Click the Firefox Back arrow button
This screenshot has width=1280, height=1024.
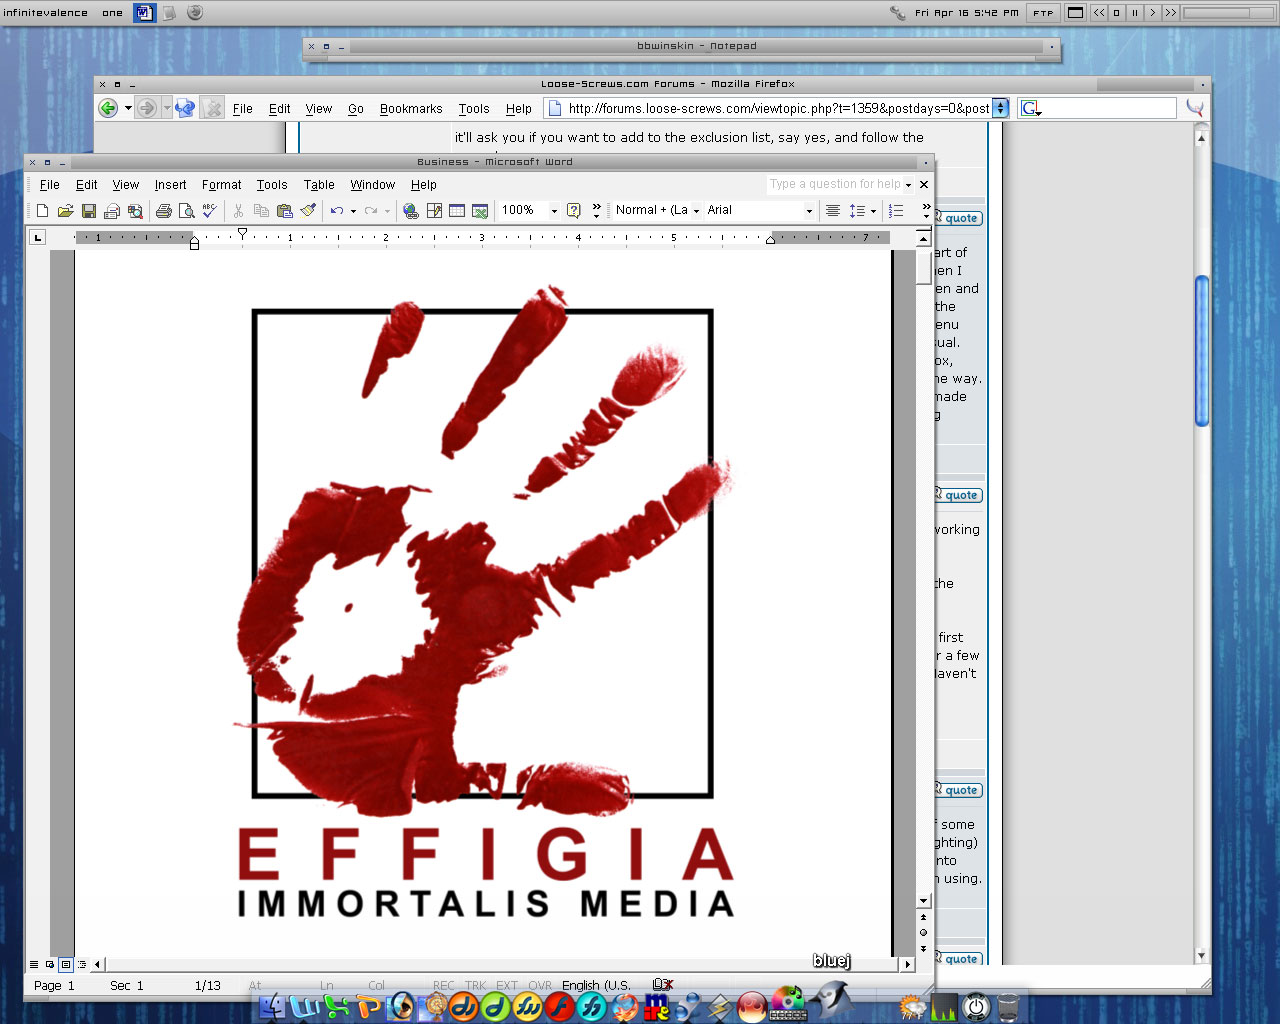coord(108,108)
